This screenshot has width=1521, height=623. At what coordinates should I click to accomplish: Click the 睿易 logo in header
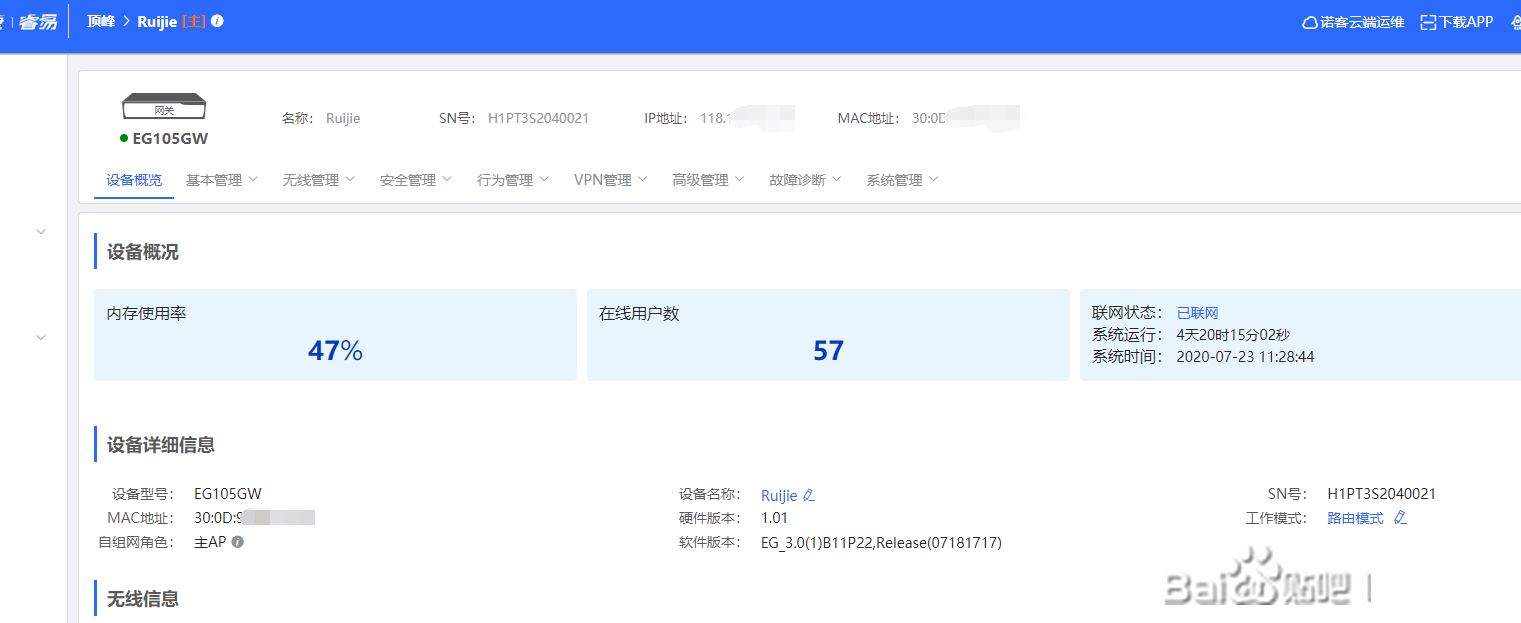tap(38, 22)
